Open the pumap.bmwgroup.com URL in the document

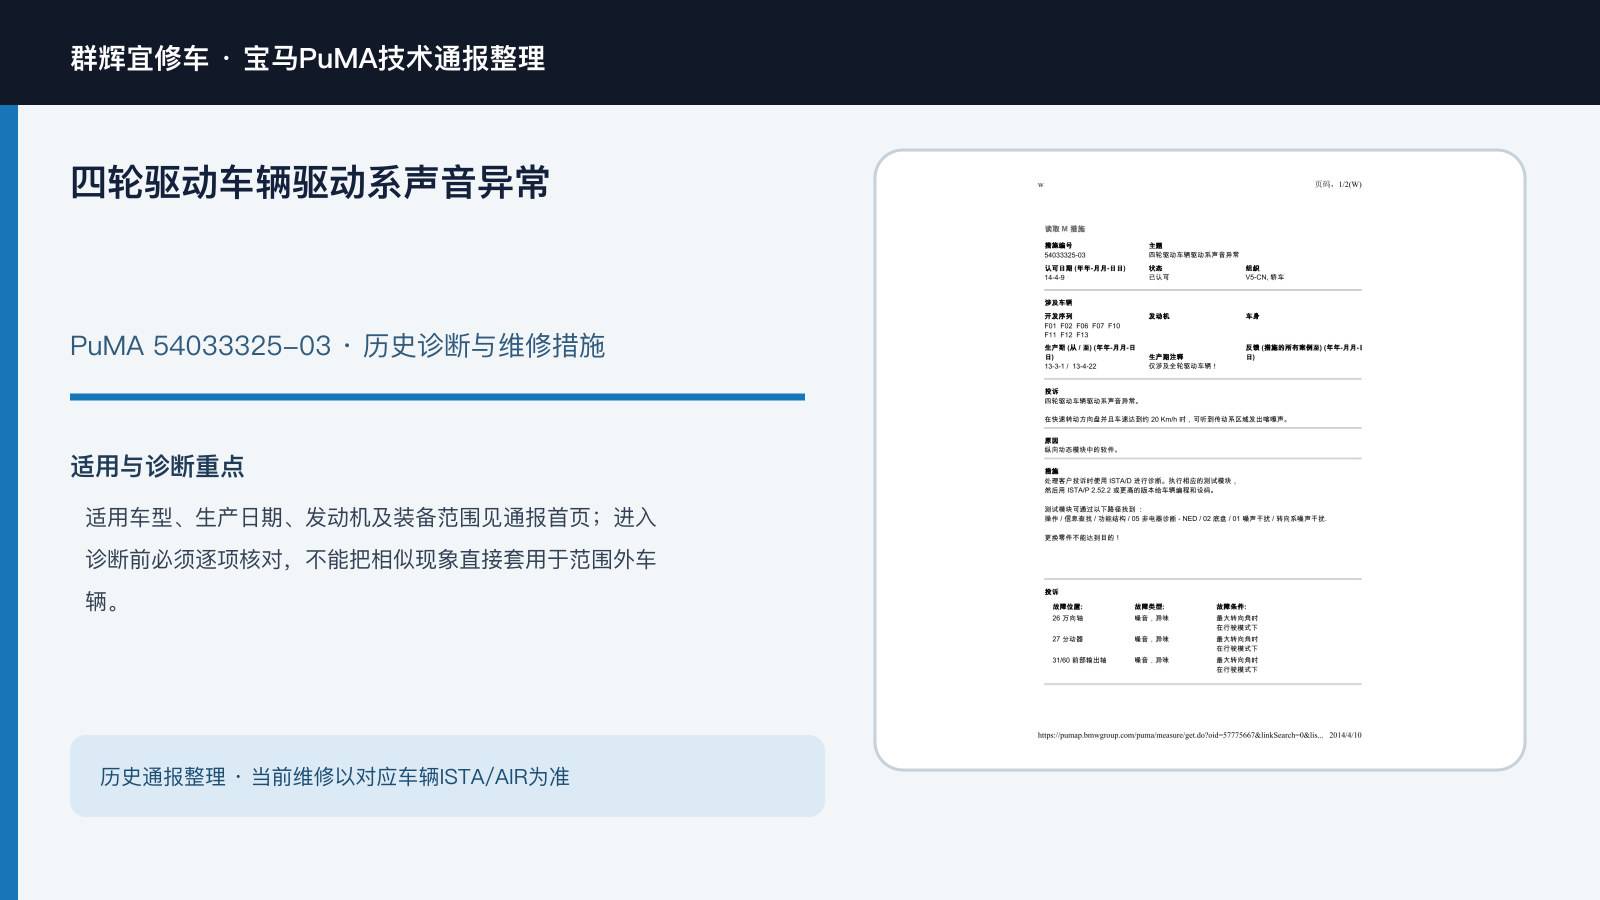1180,735
